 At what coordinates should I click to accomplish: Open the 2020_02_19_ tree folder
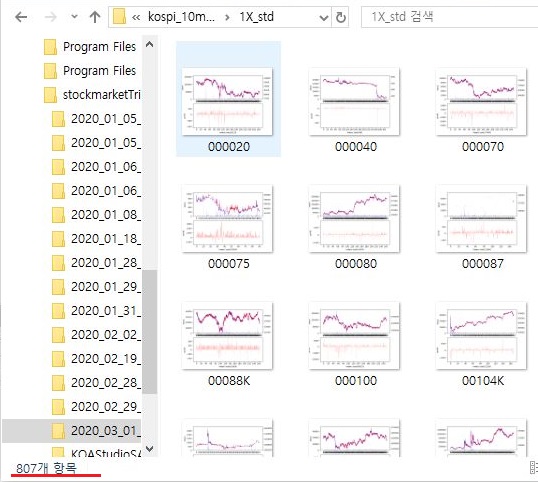(96, 359)
